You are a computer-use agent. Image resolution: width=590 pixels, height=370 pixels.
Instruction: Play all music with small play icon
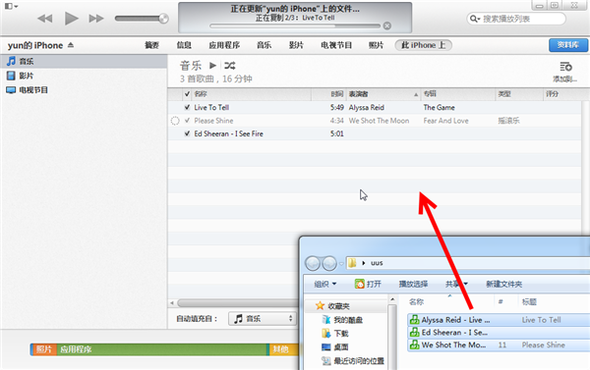click(213, 65)
